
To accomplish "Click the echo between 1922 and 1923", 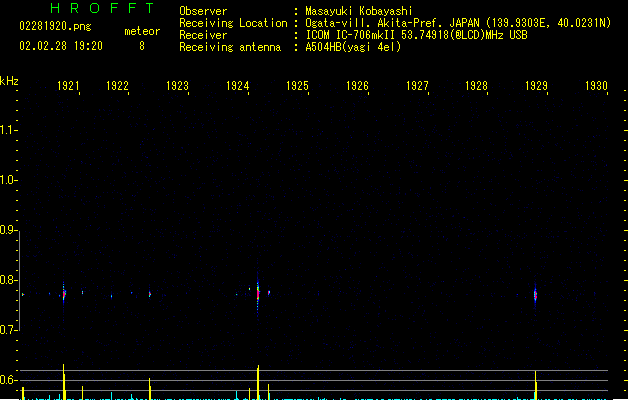I will (x=150, y=294).
